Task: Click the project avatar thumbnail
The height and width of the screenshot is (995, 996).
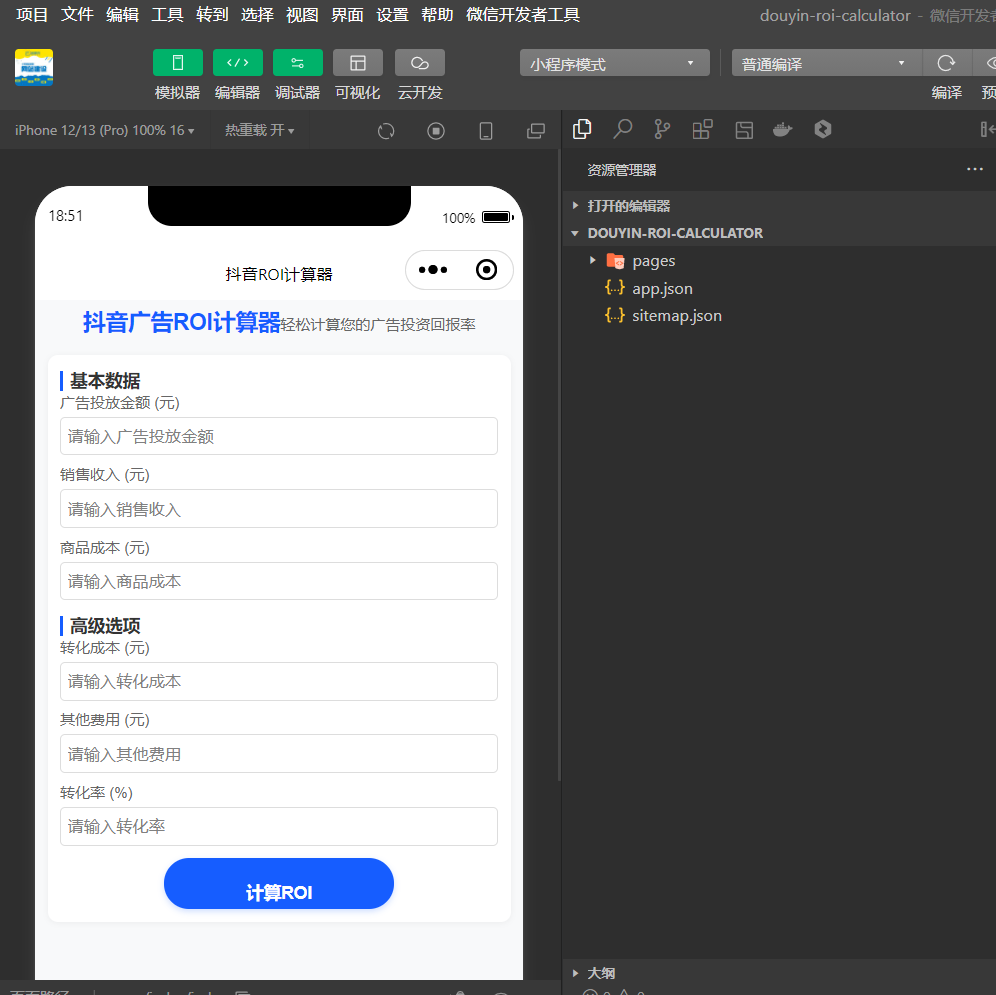Action: pos(34,67)
